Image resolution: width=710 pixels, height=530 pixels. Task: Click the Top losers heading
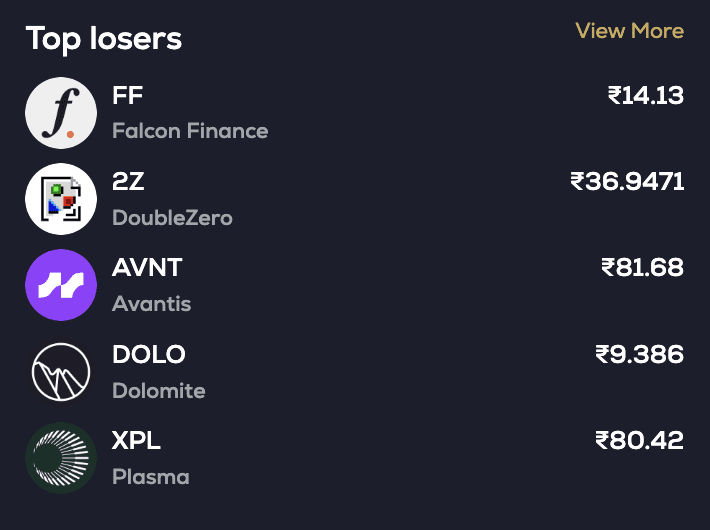point(104,39)
